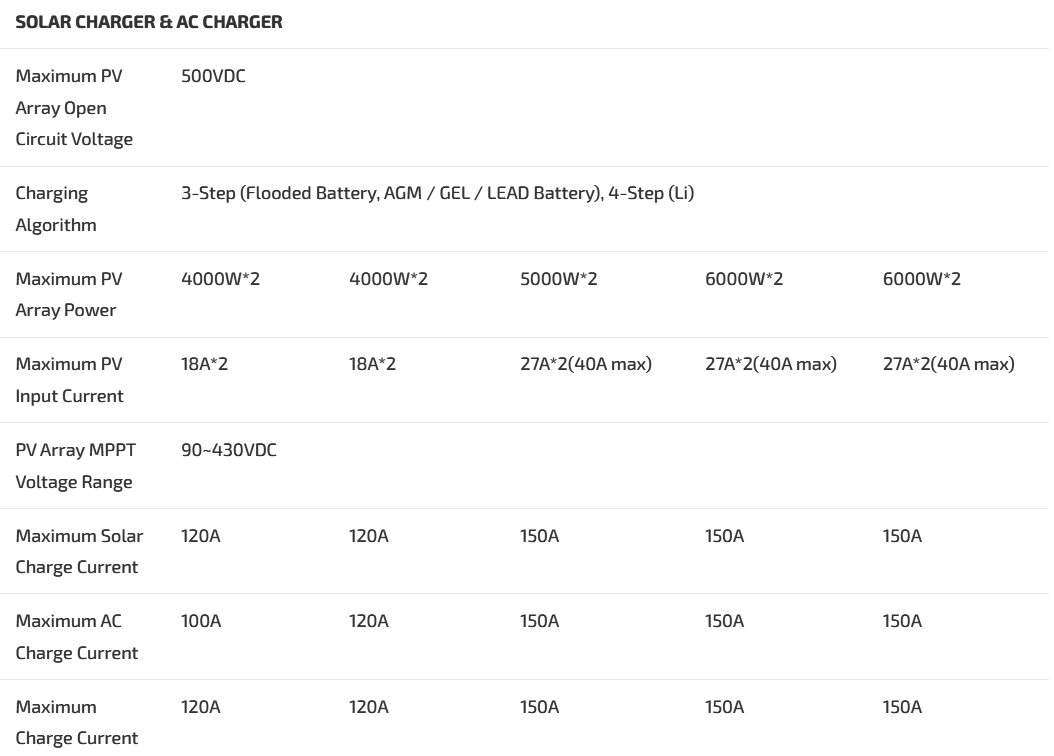This screenshot has width=1054, height=756.
Task: Click the first 4000W*2 value in the row
Action: pos(220,279)
